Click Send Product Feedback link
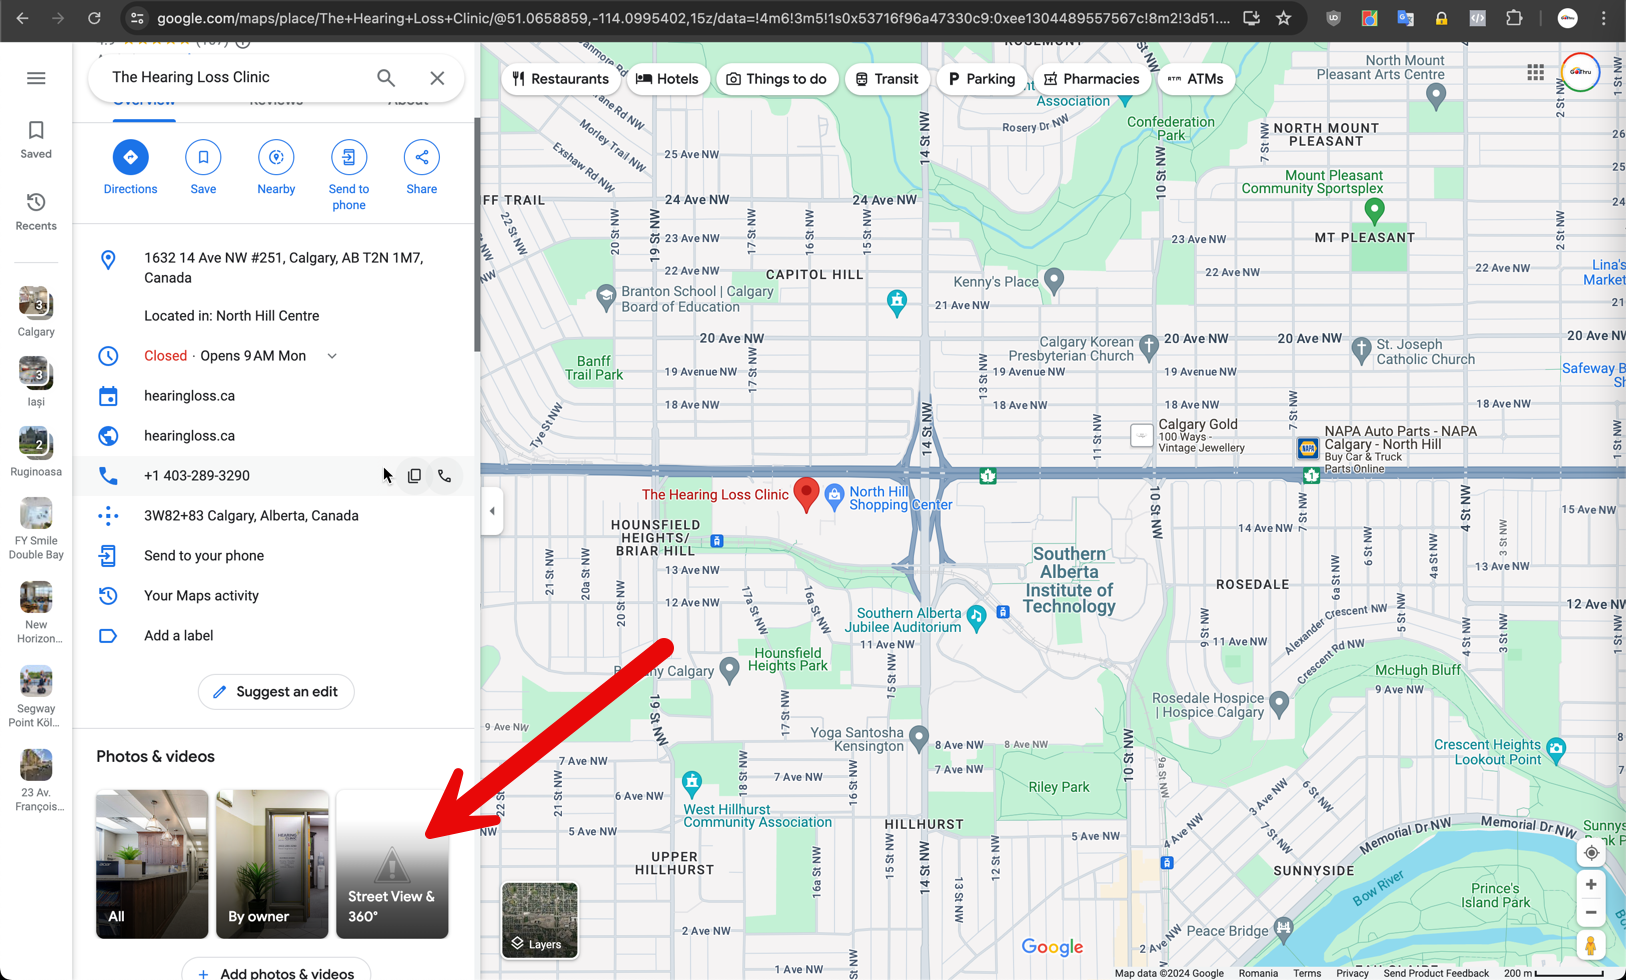Viewport: 1626px width, 980px height. click(x=1436, y=973)
